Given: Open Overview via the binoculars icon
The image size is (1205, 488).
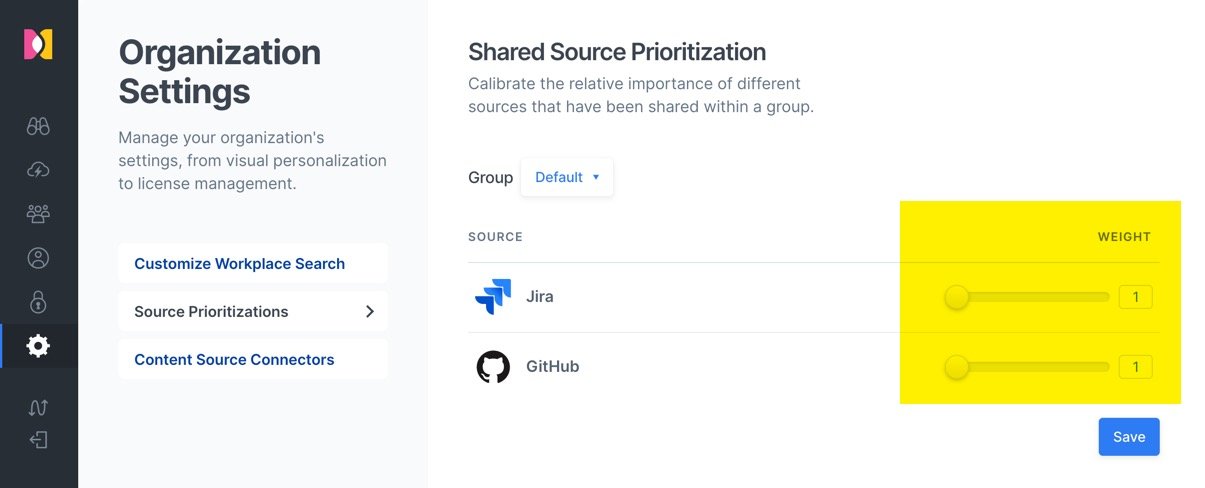Looking at the screenshot, I should click(x=38, y=126).
